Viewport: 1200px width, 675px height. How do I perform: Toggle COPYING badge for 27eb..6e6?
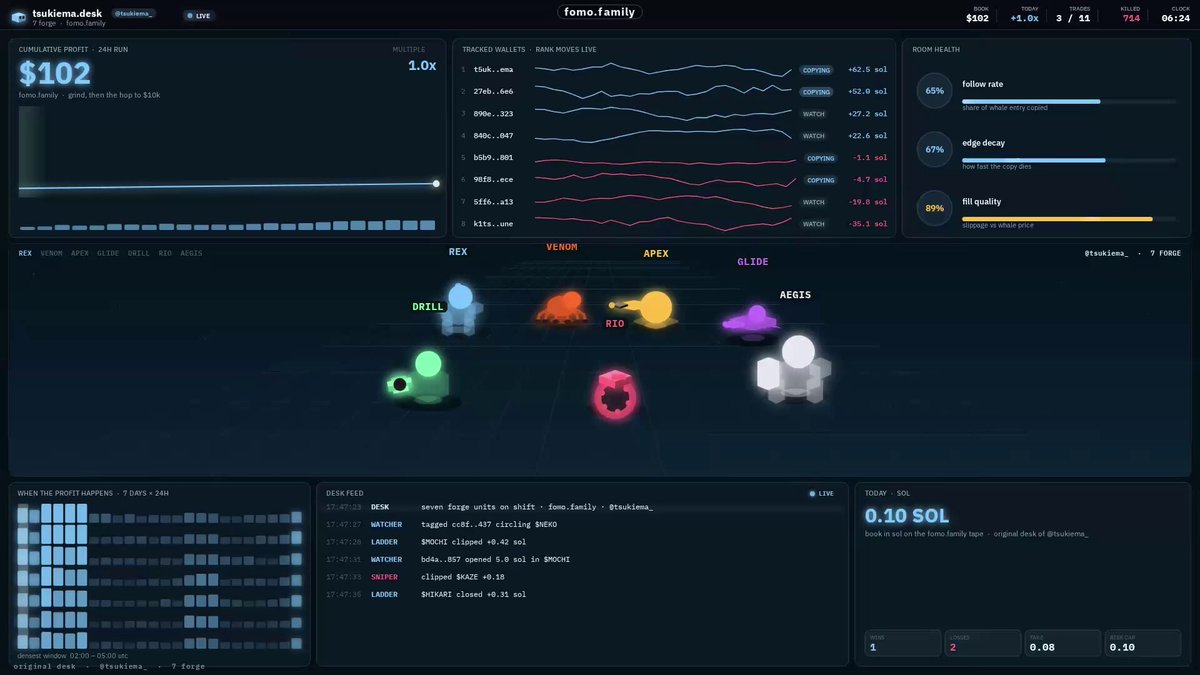[x=817, y=92]
